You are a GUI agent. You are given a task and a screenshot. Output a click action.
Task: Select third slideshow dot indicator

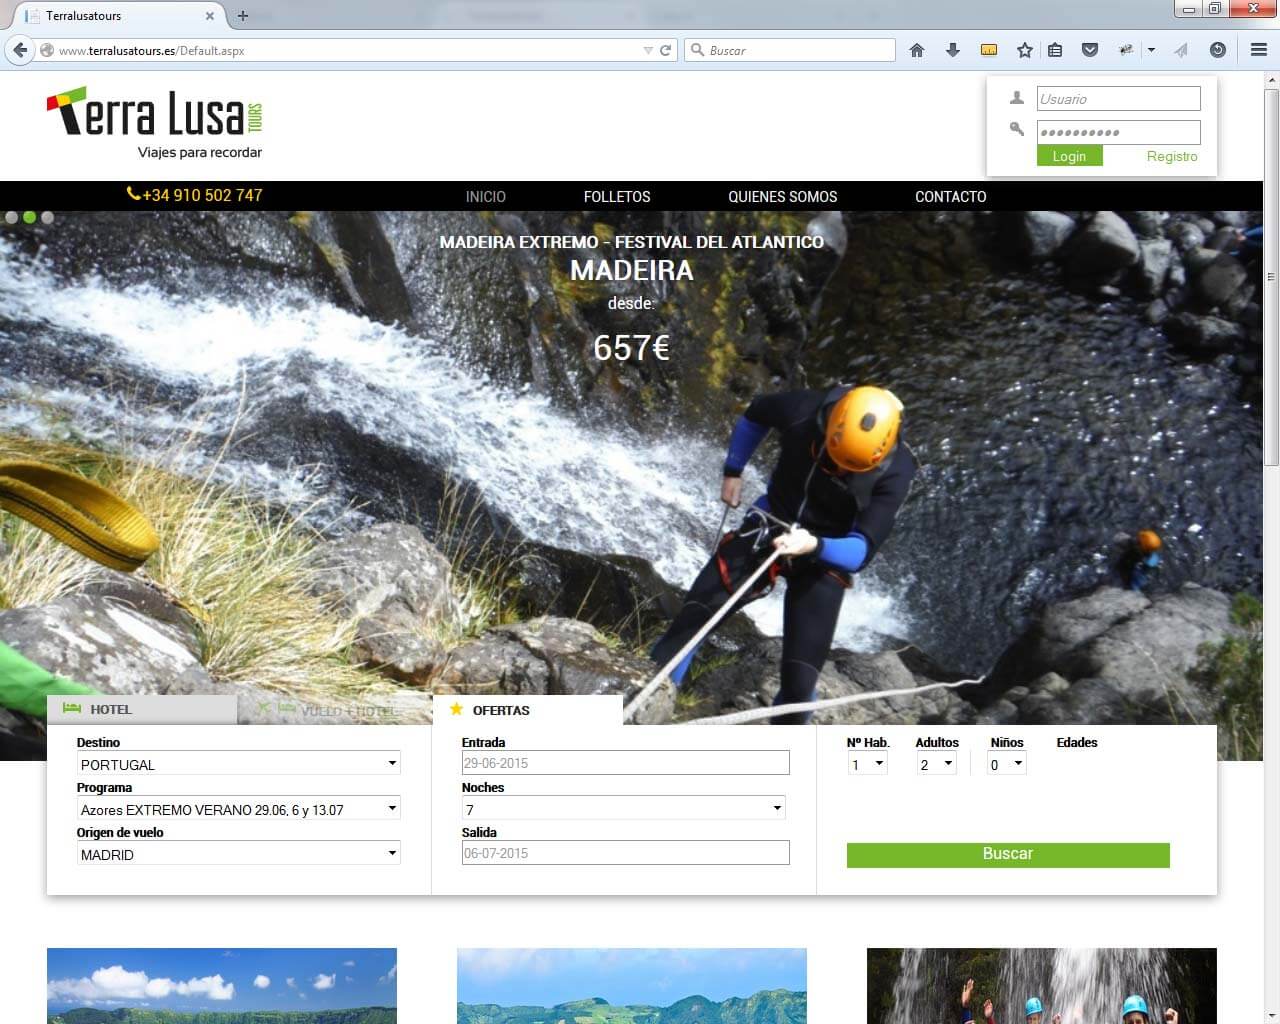coord(47,217)
